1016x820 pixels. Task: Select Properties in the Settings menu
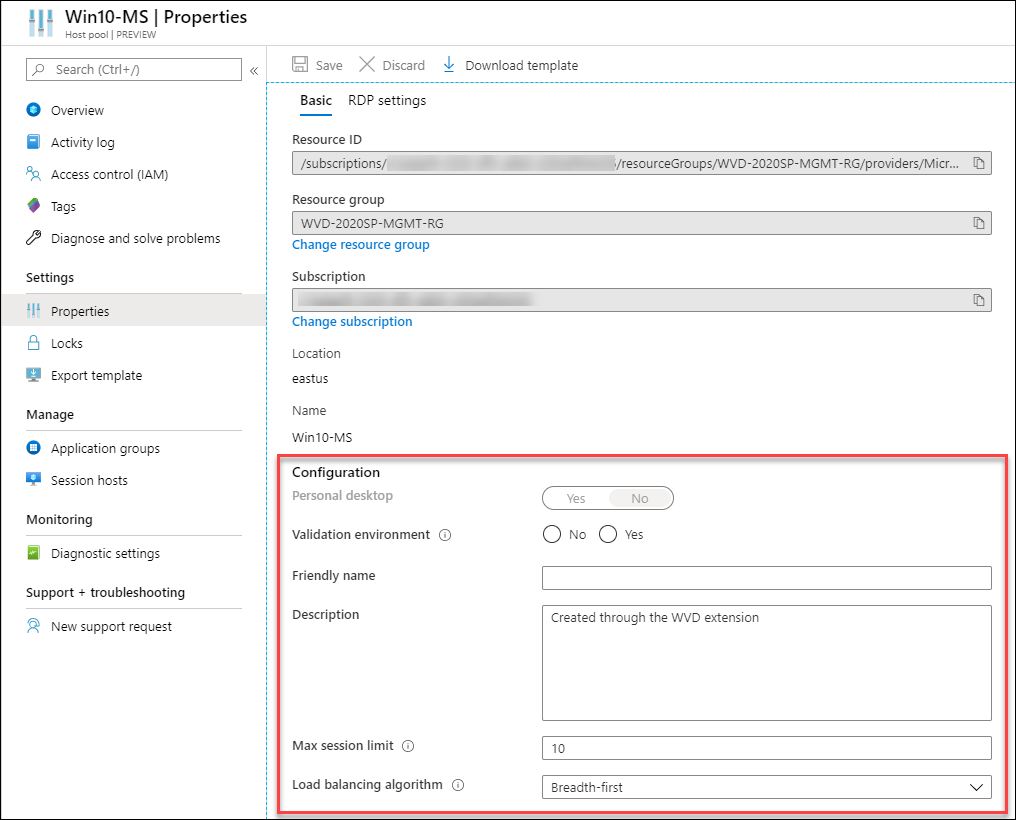click(133, 311)
